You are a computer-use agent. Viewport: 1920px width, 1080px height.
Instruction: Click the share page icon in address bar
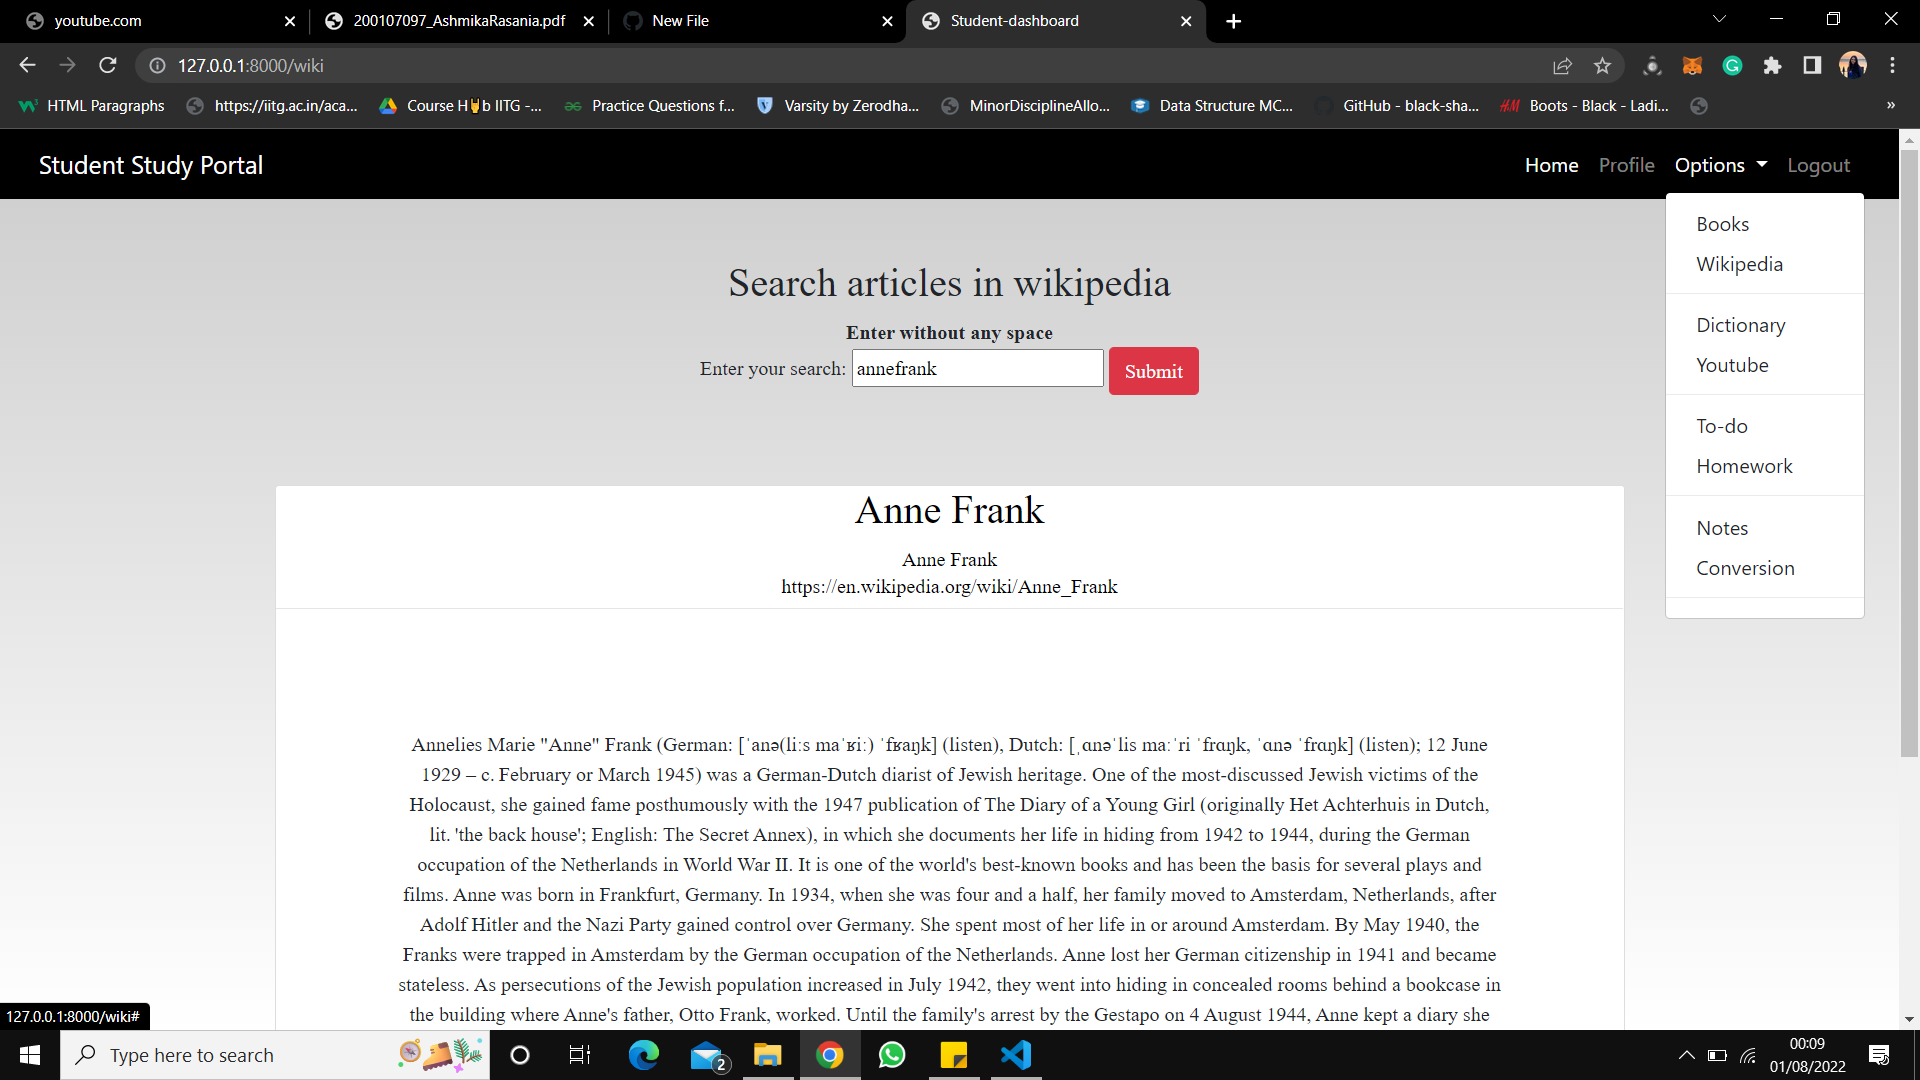(1562, 66)
